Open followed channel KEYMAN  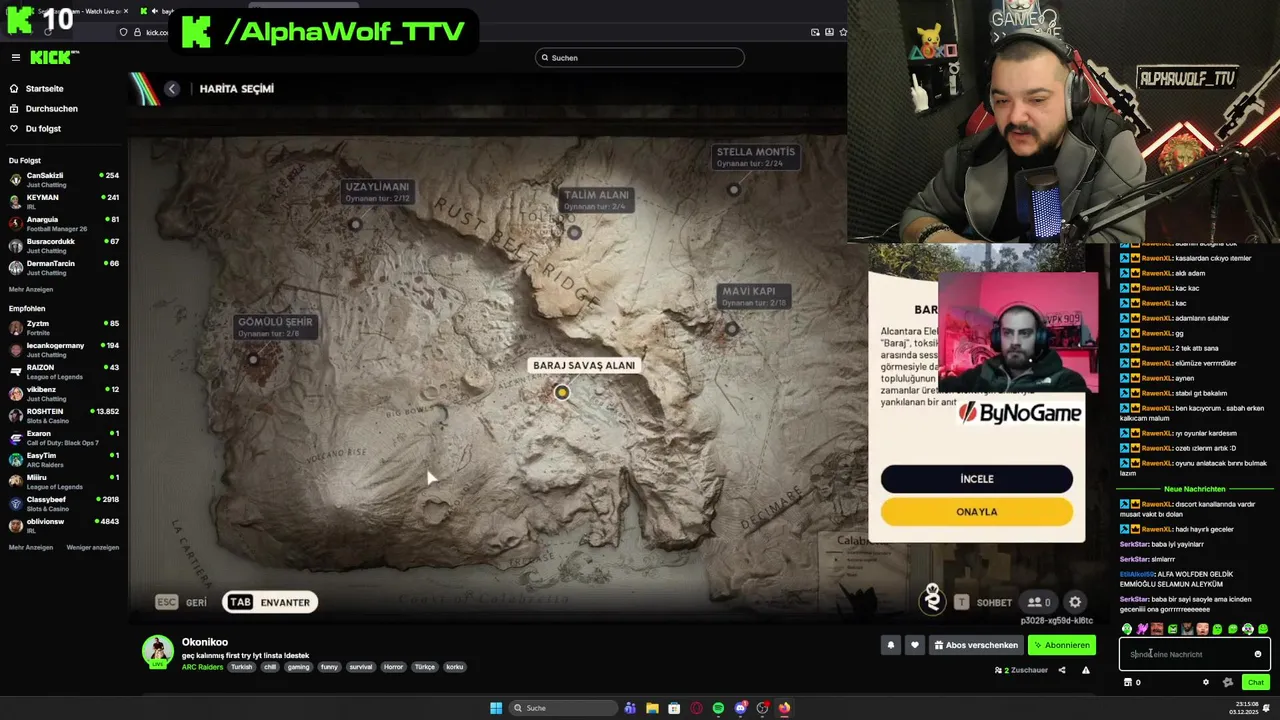(64, 201)
